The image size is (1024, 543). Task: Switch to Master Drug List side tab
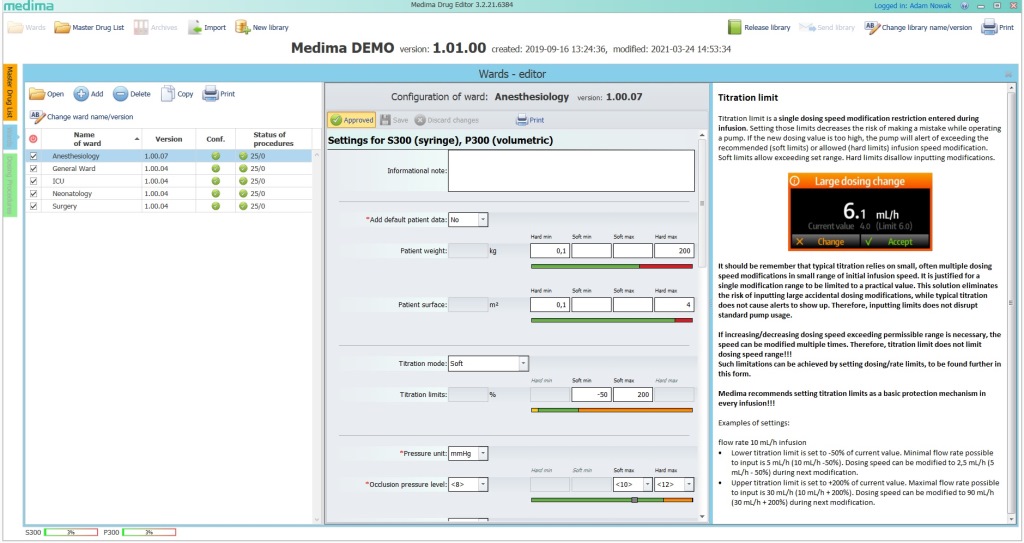(x=10, y=93)
